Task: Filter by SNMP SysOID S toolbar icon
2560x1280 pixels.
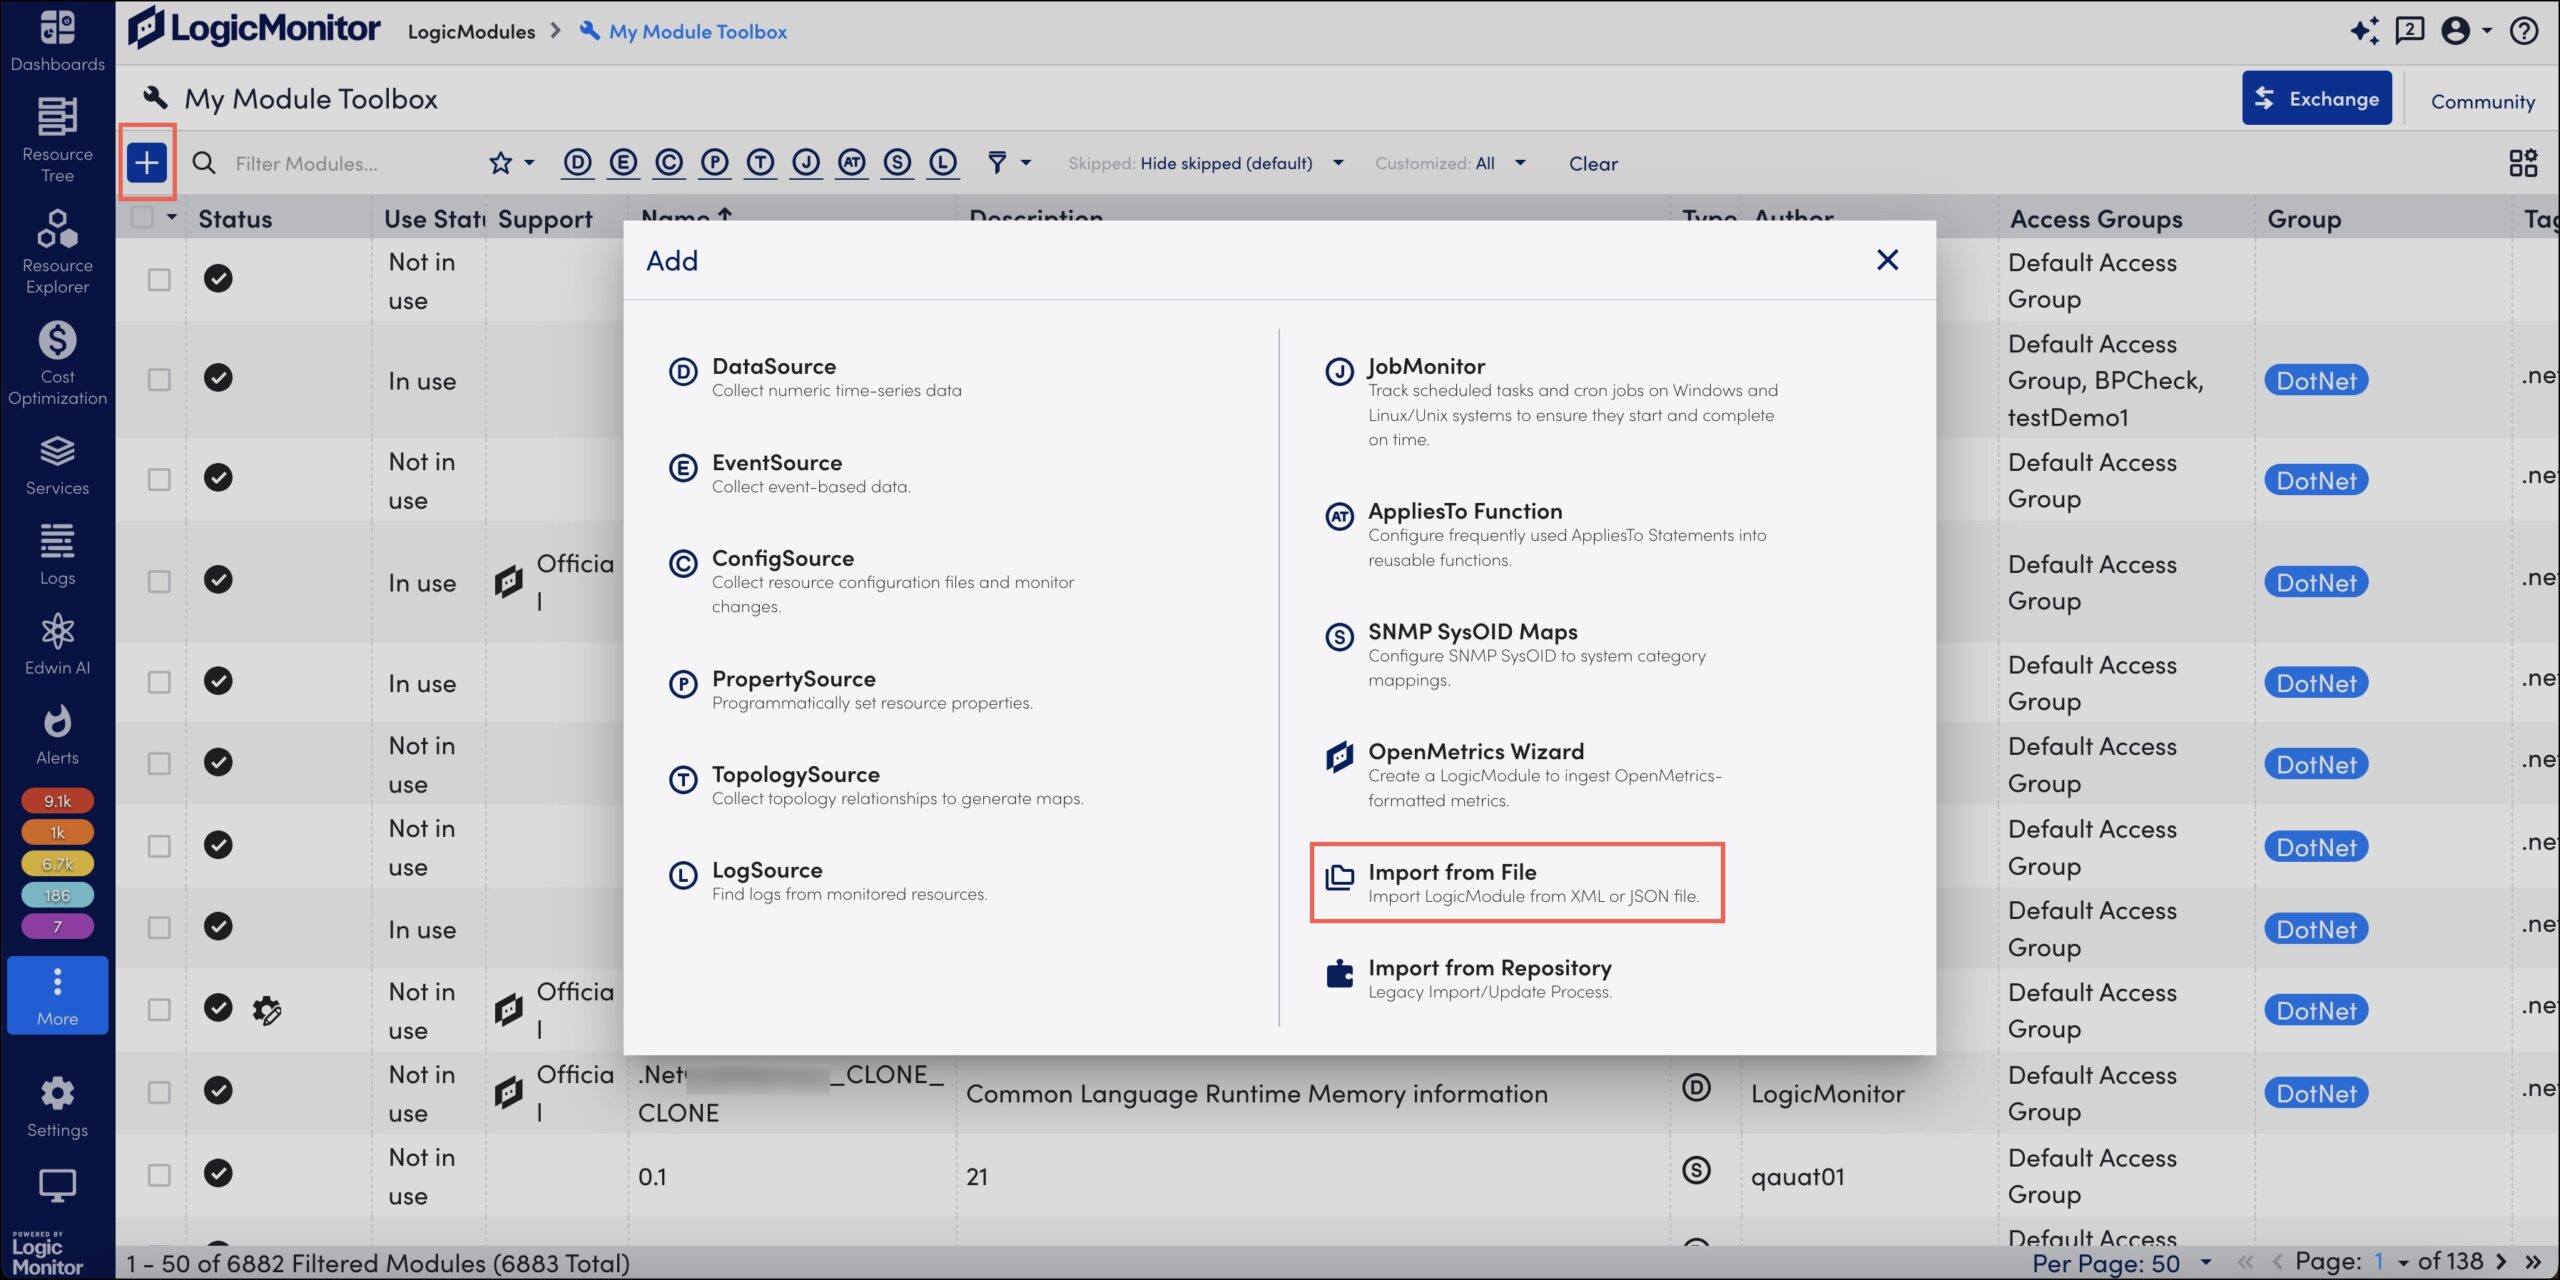Action: (897, 162)
